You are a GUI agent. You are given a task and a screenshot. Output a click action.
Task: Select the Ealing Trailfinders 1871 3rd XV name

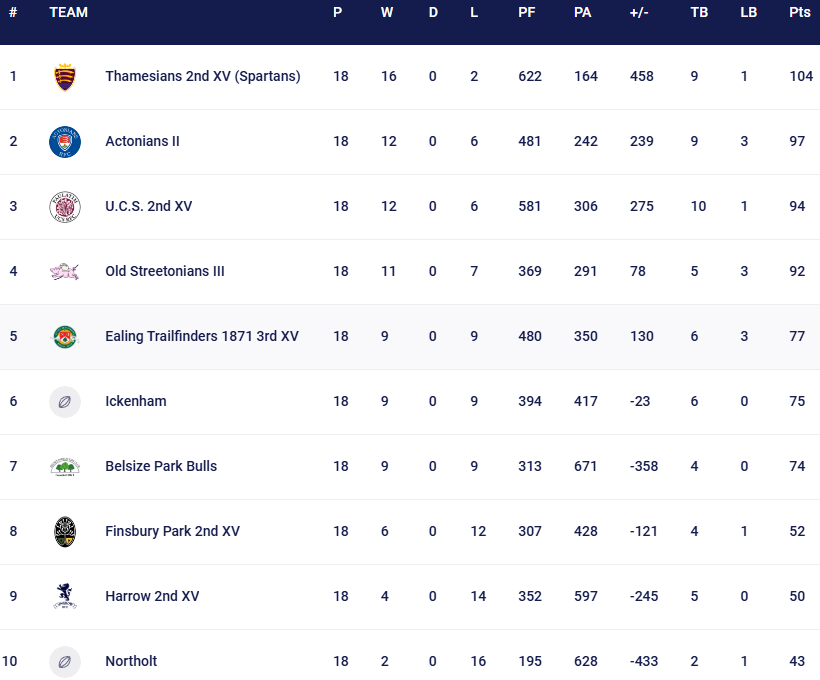tap(202, 336)
